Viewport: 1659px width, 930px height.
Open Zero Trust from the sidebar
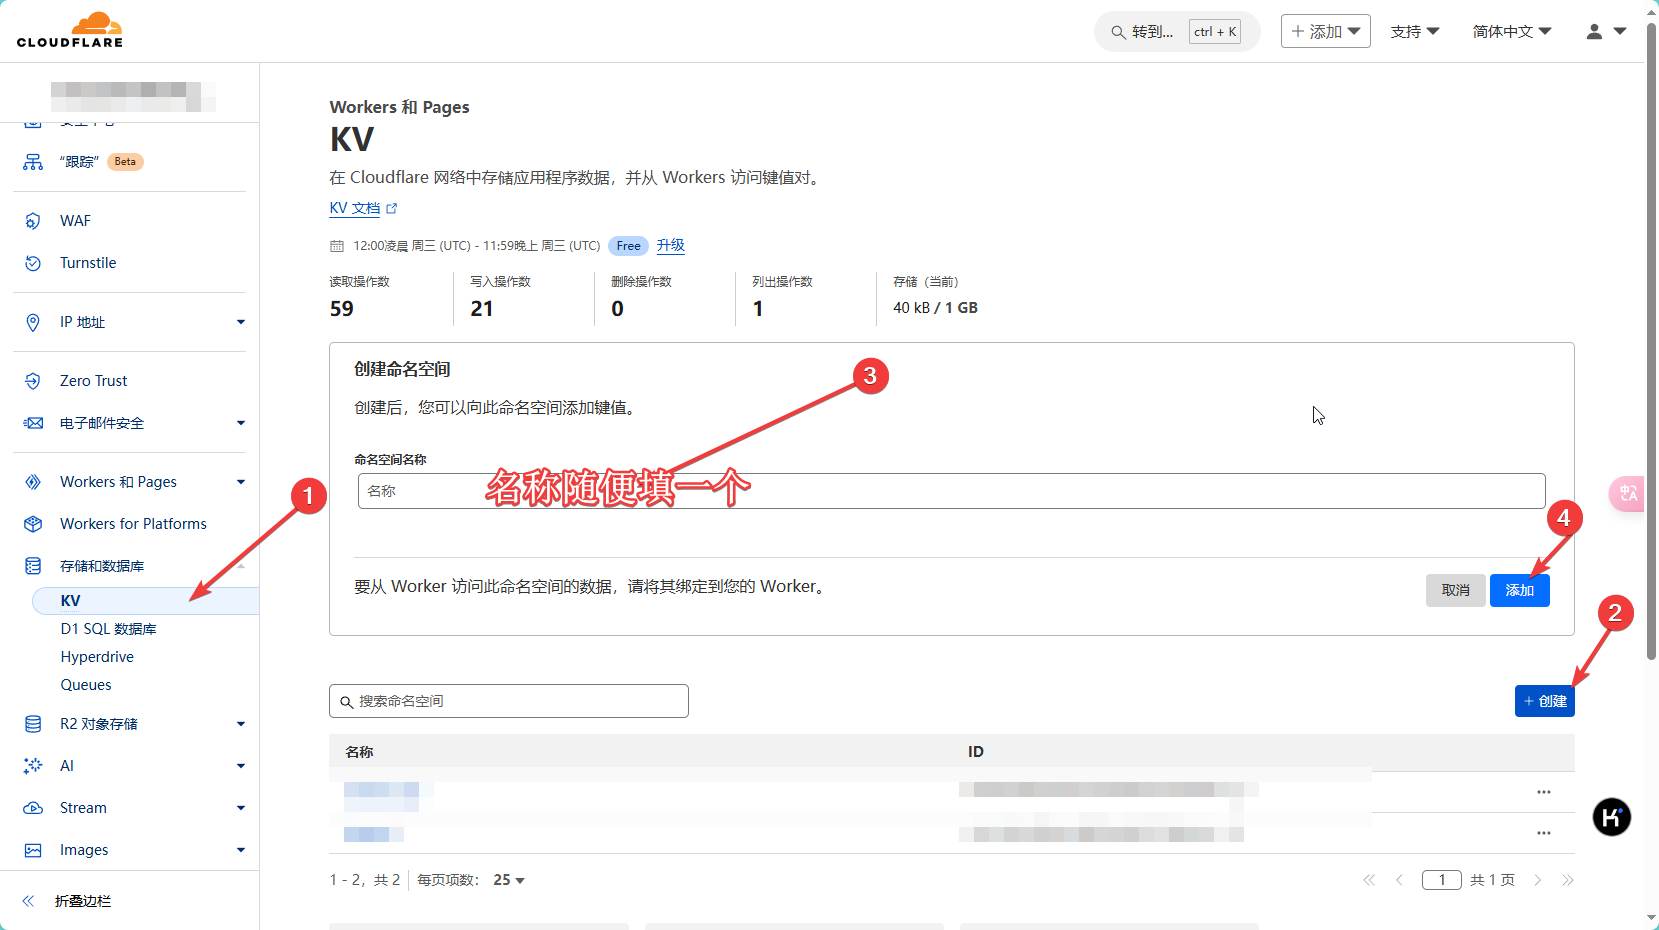coord(94,381)
